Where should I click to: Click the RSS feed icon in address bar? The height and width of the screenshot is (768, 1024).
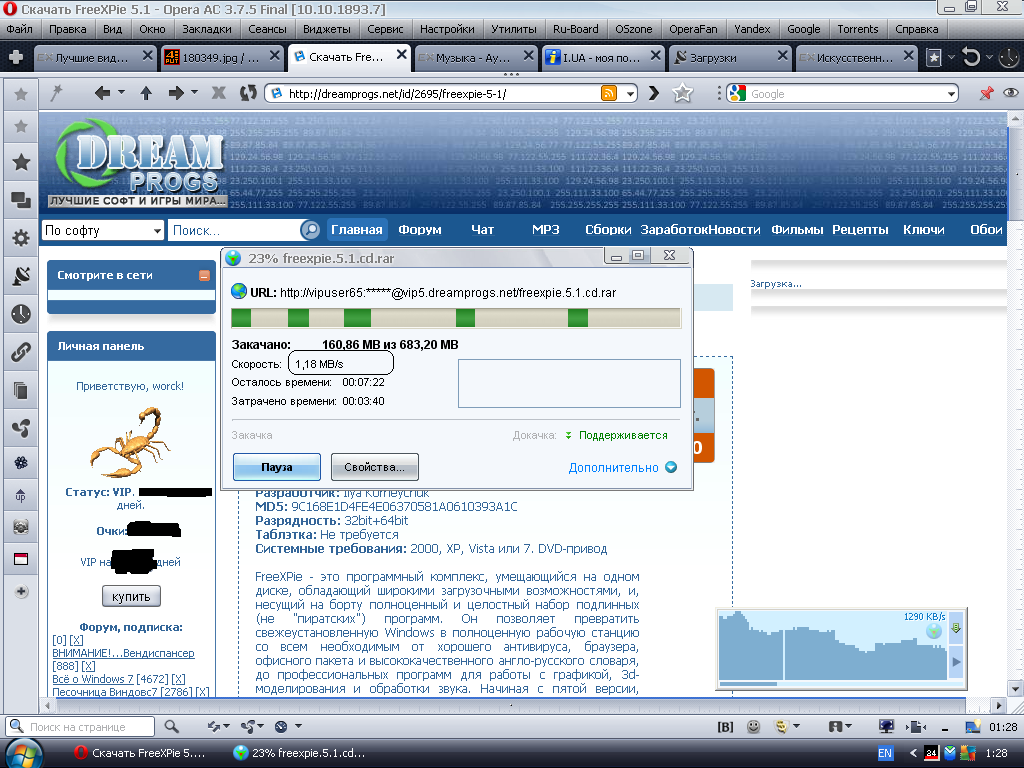point(608,93)
